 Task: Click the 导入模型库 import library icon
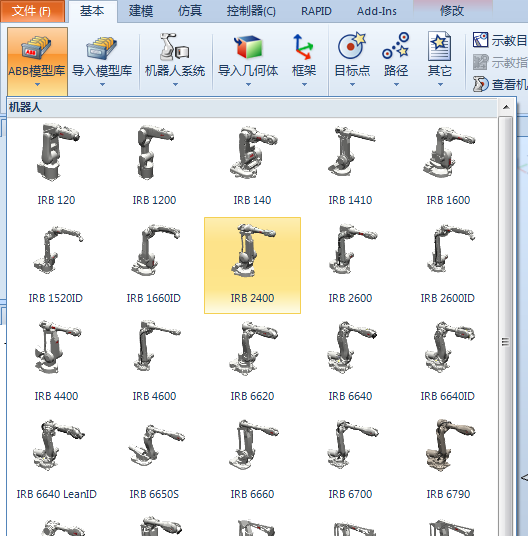tap(102, 48)
